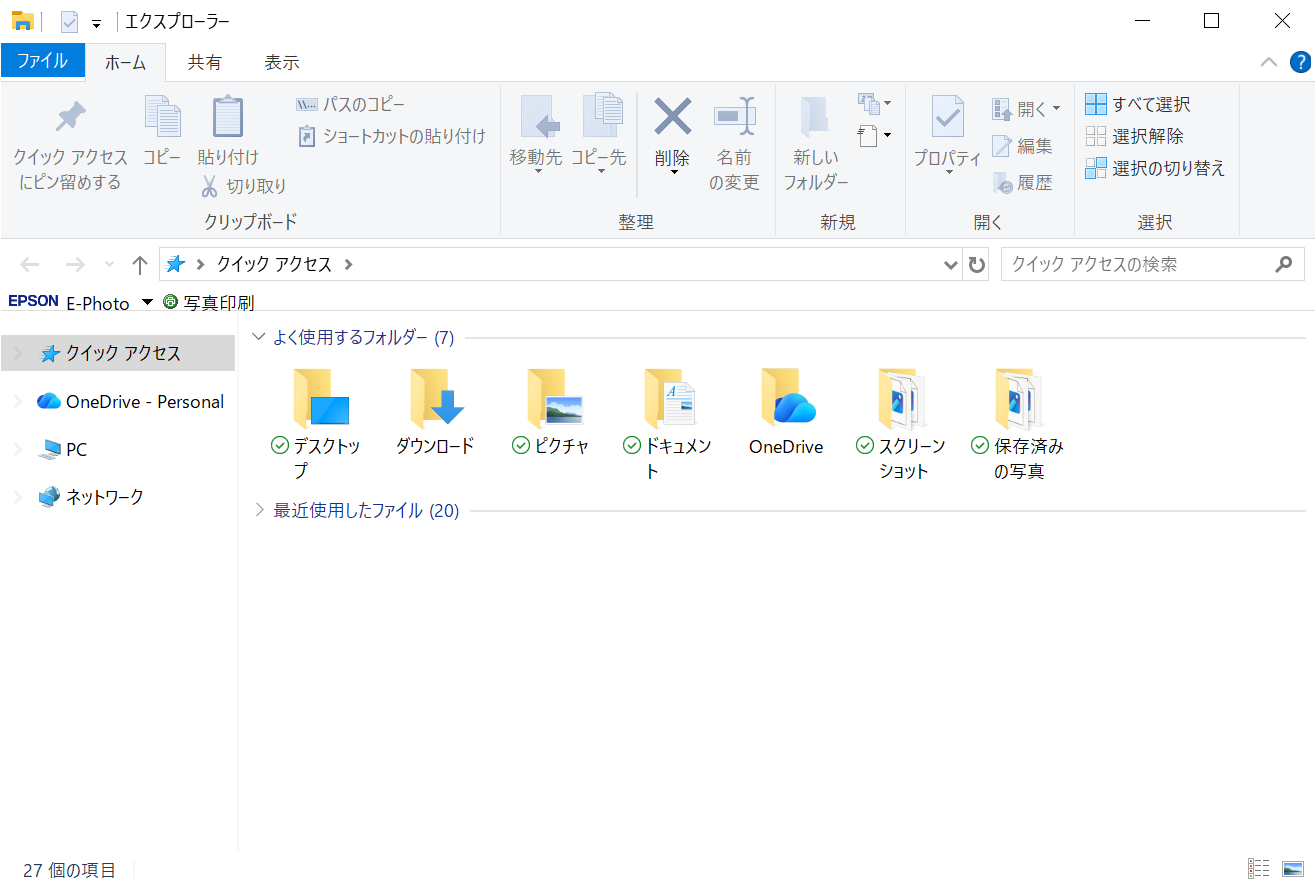Click the Pin to Quick Access icon
Image resolution: width=1315 pixels, height=883 pixels.
click(69, 119)
